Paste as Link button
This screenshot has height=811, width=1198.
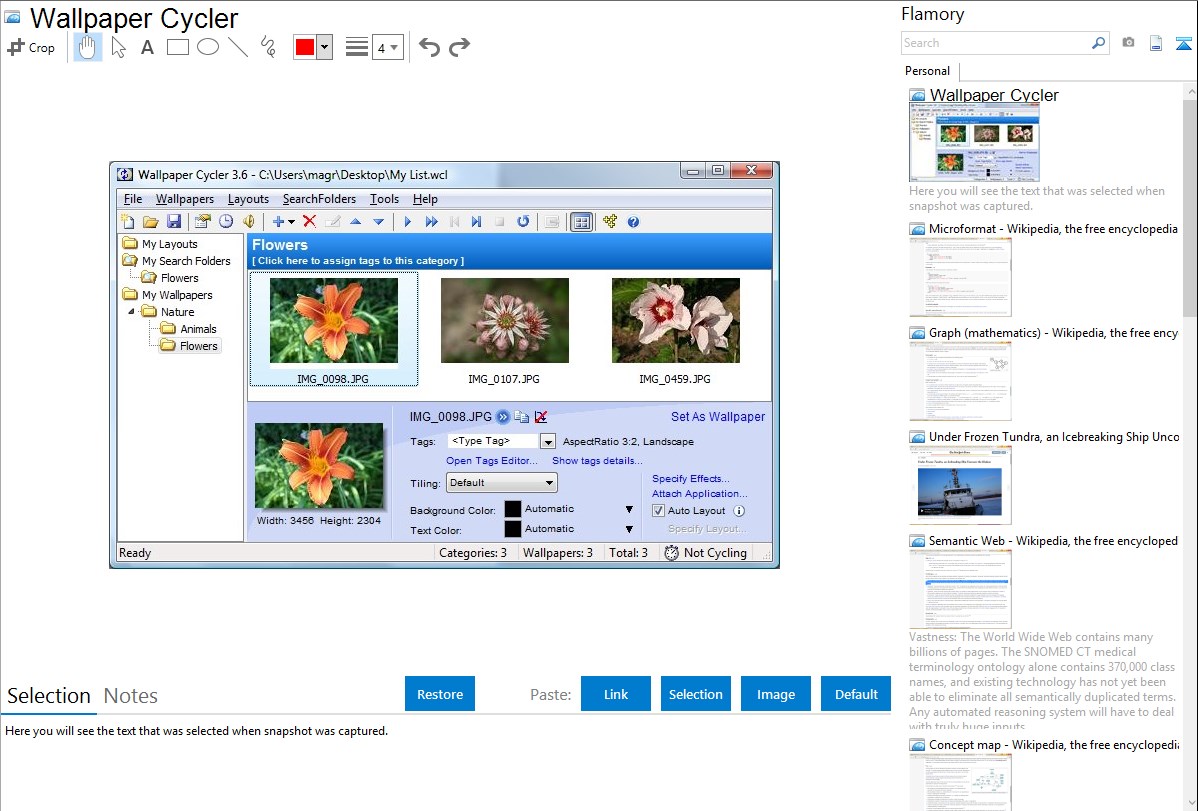pyautogui.click(x=616, y=694)
